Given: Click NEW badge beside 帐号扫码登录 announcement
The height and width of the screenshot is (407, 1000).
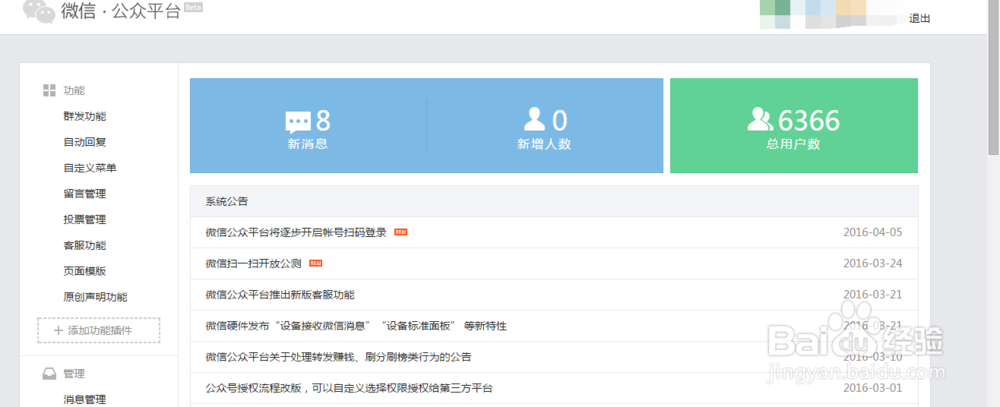Looking at the screenshot, I should point(401,232).
